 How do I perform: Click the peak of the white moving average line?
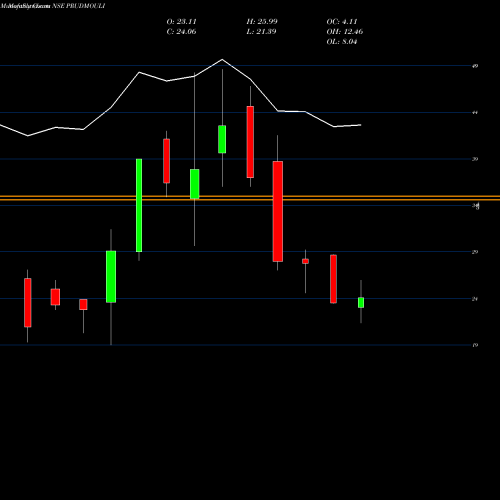(x=222, y=60)
